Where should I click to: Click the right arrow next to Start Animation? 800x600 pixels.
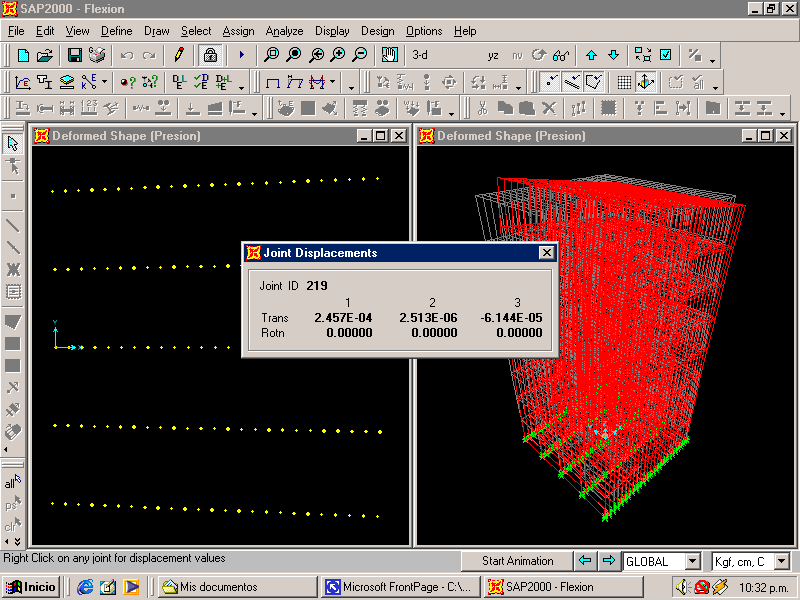tap(609, 561)
